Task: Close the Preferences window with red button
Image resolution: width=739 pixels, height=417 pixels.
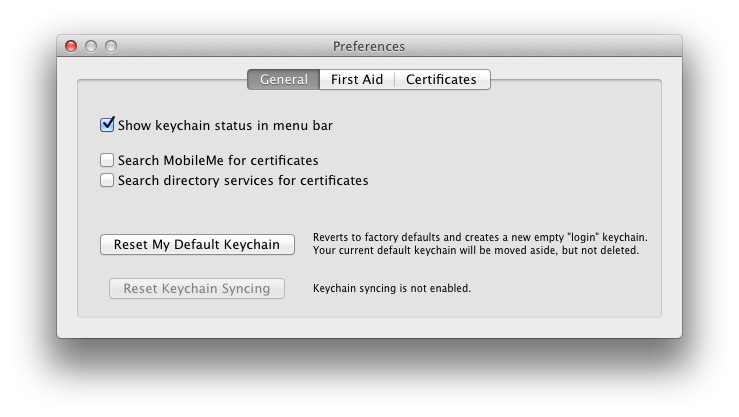Action: pos(71,46)
